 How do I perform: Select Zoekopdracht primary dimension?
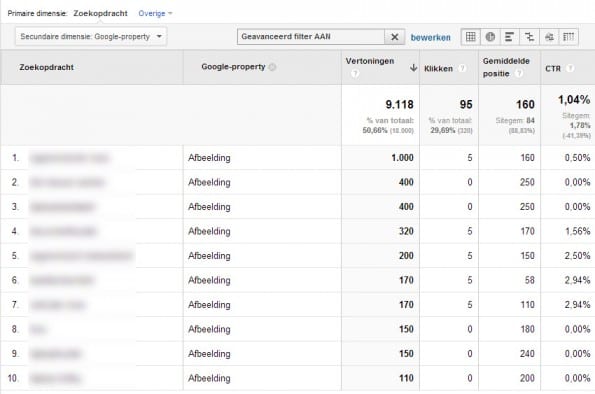click(100, 13)
